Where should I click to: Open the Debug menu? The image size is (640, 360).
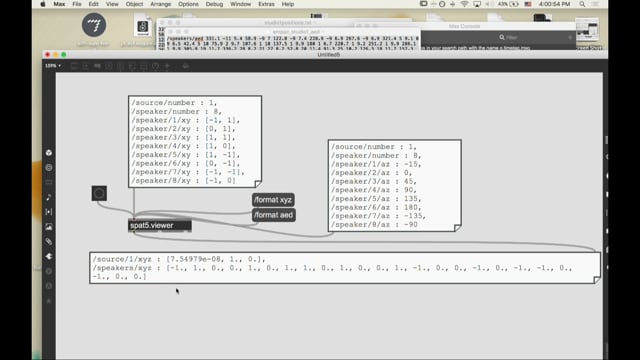tap(214, 4)
